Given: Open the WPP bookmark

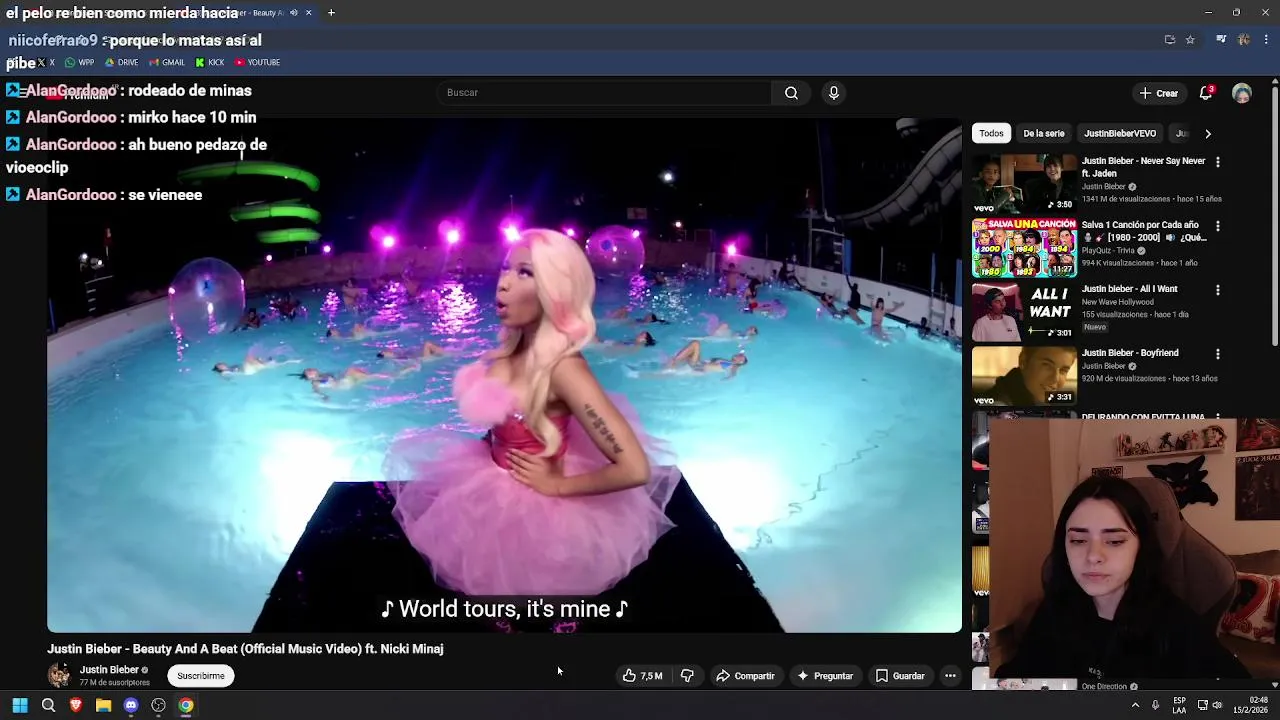Looking at the screenshot, I should [79, 62].
